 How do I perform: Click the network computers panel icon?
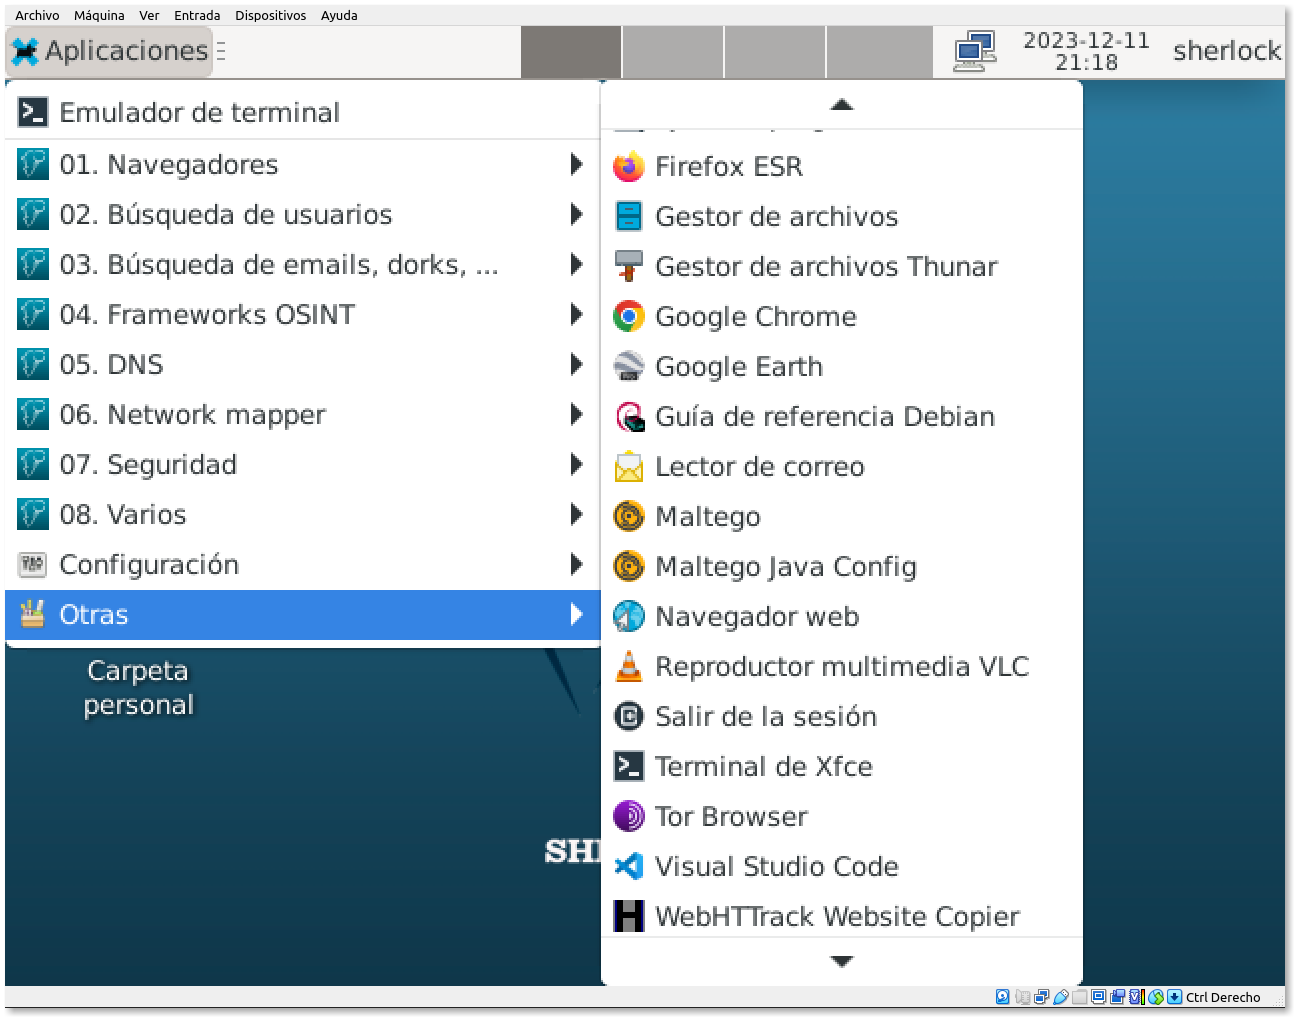[974, 52]
